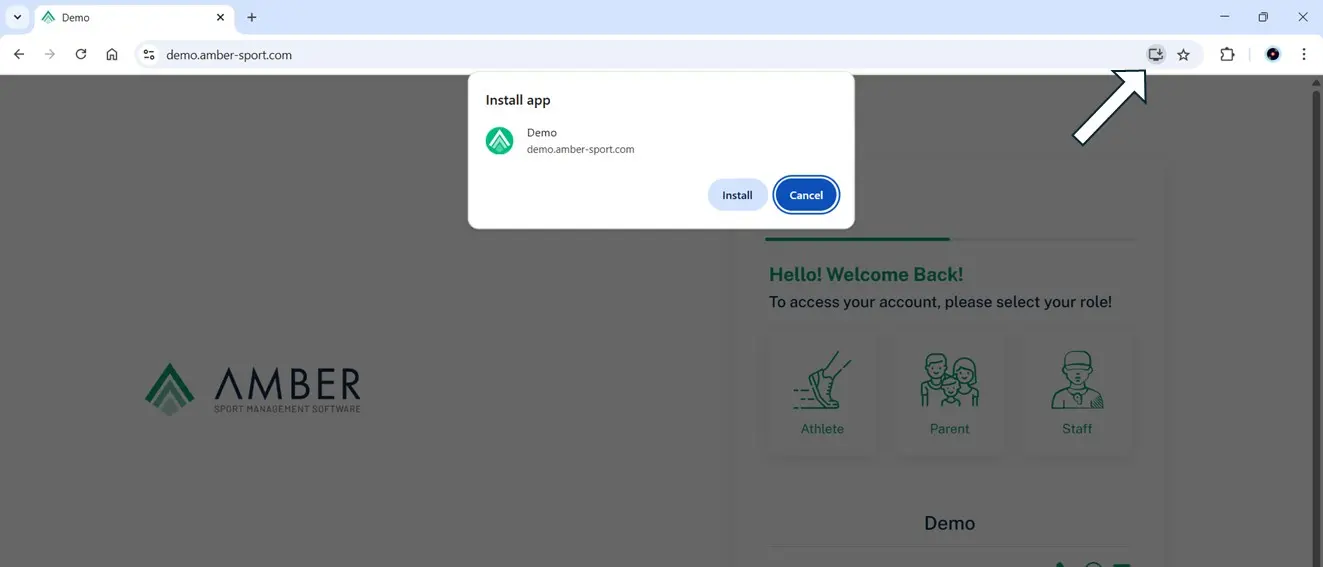Select the Parent role
This screenshot has width=1323, height=567.
pyautogui.click(x=950, y=394)
